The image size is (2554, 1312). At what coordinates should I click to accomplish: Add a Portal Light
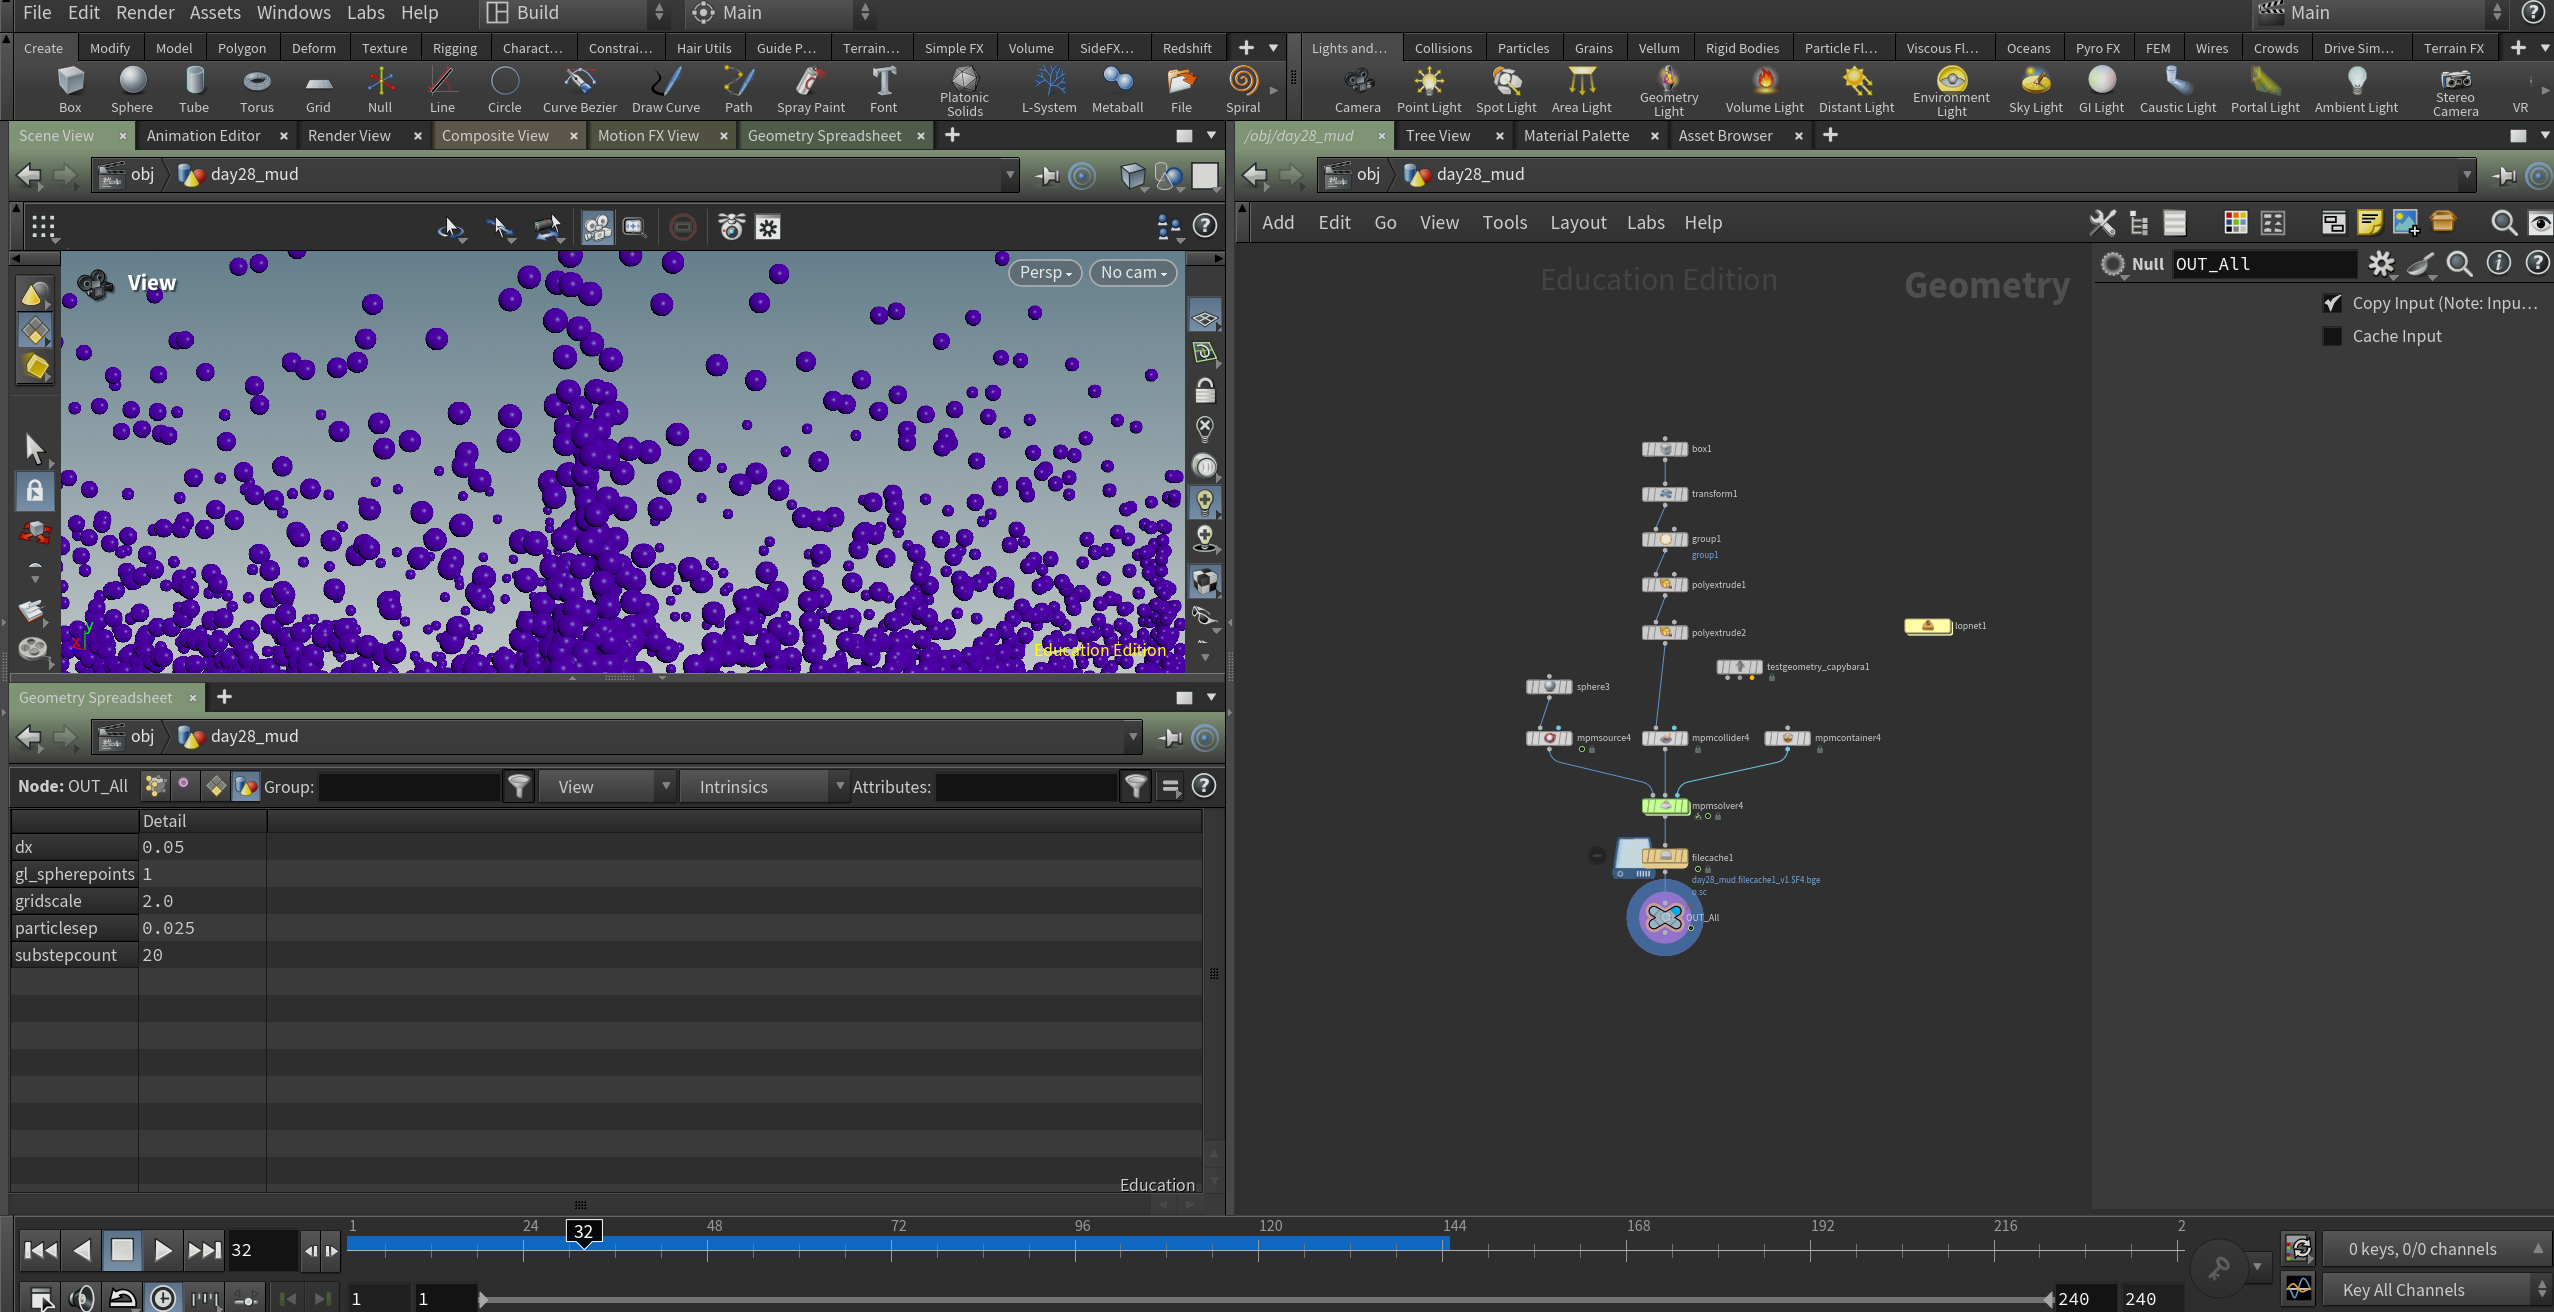point(2265,89)
